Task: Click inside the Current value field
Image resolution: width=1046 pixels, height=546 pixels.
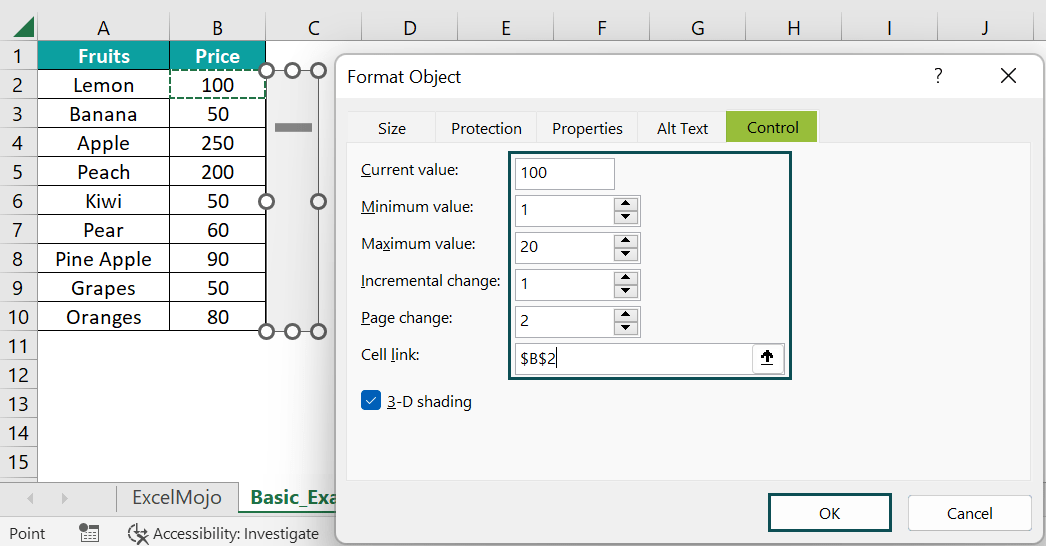Action: tap(564, 173)
